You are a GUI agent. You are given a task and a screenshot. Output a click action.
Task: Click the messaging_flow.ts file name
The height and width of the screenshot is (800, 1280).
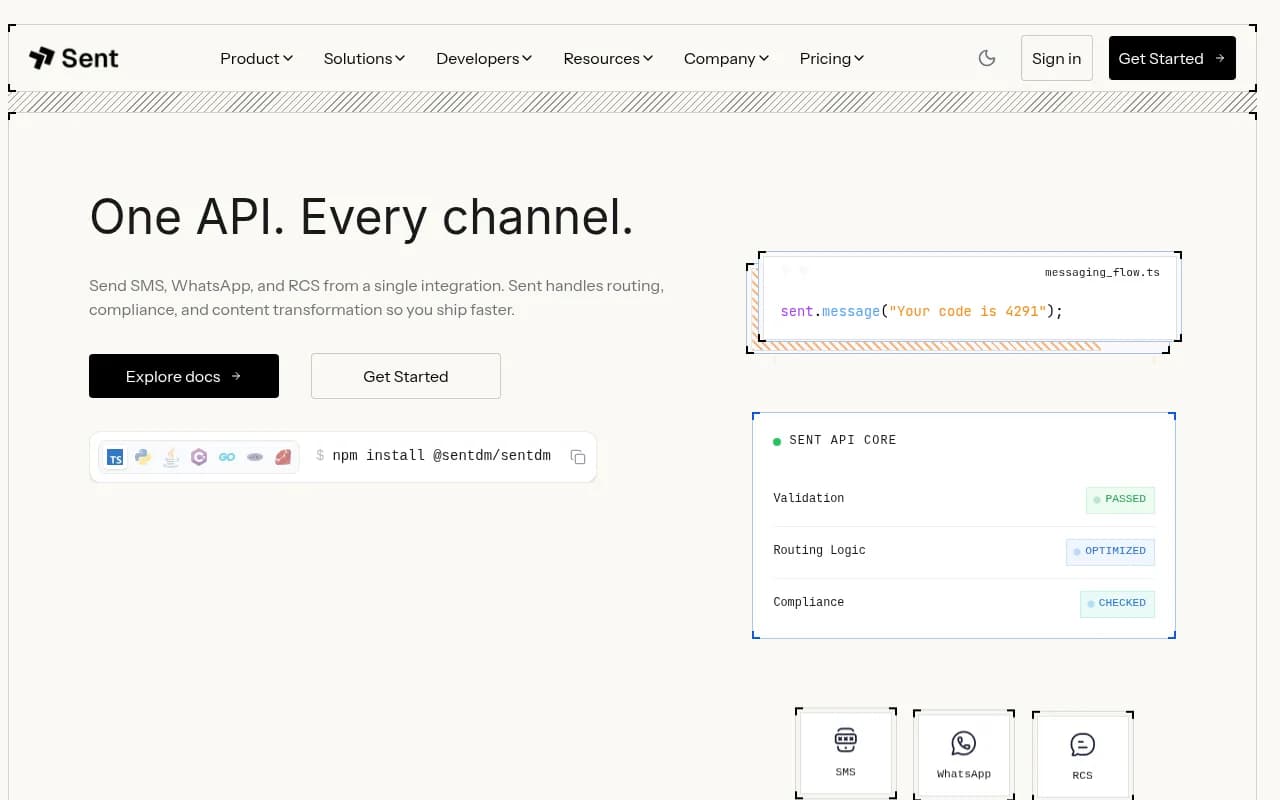[1102, 272]
